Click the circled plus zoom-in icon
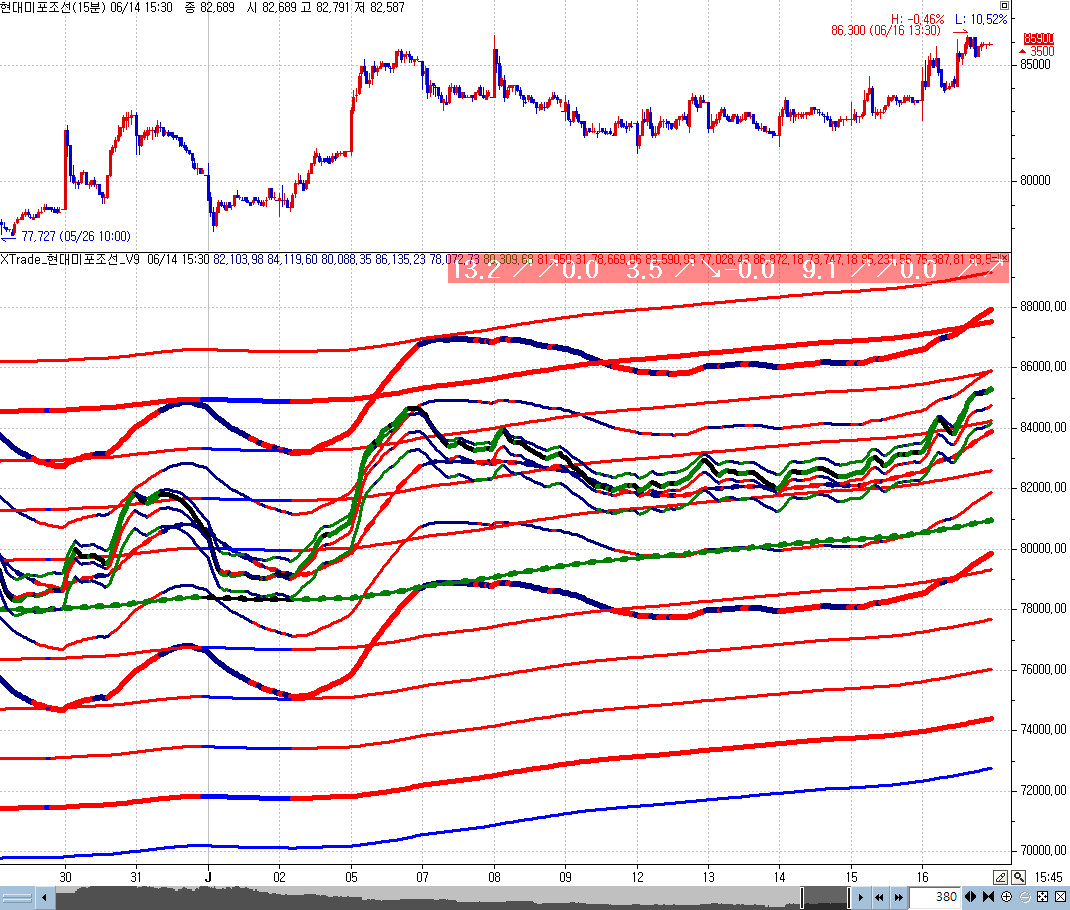Image resolution: width=1070 pixels, height=910 pixels. click(1007, 897)
